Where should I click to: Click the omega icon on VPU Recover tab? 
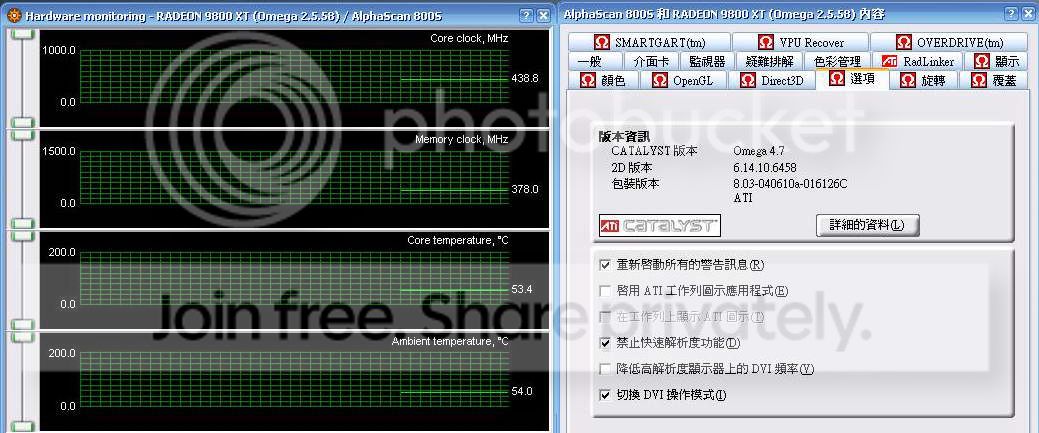tap(765, 43)
